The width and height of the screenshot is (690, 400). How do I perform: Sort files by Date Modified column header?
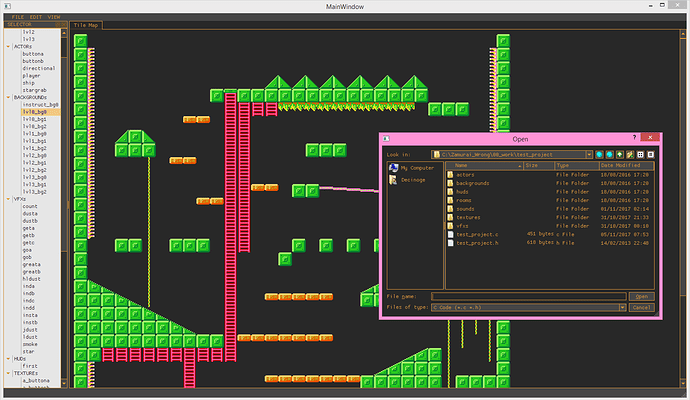627,165
